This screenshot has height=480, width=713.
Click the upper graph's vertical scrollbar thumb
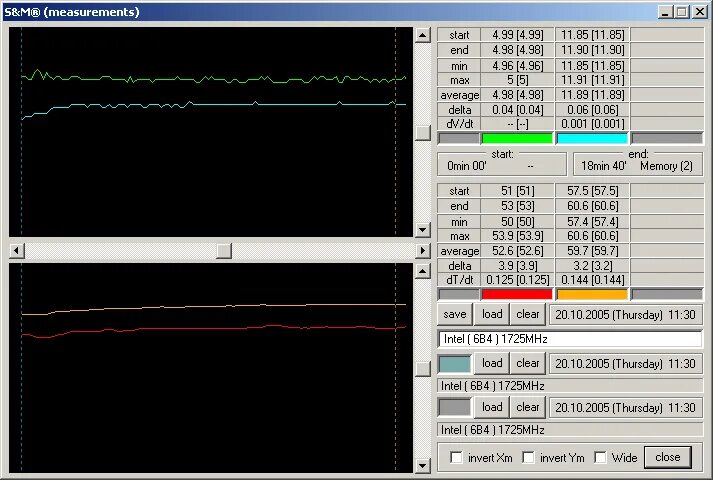423,133
